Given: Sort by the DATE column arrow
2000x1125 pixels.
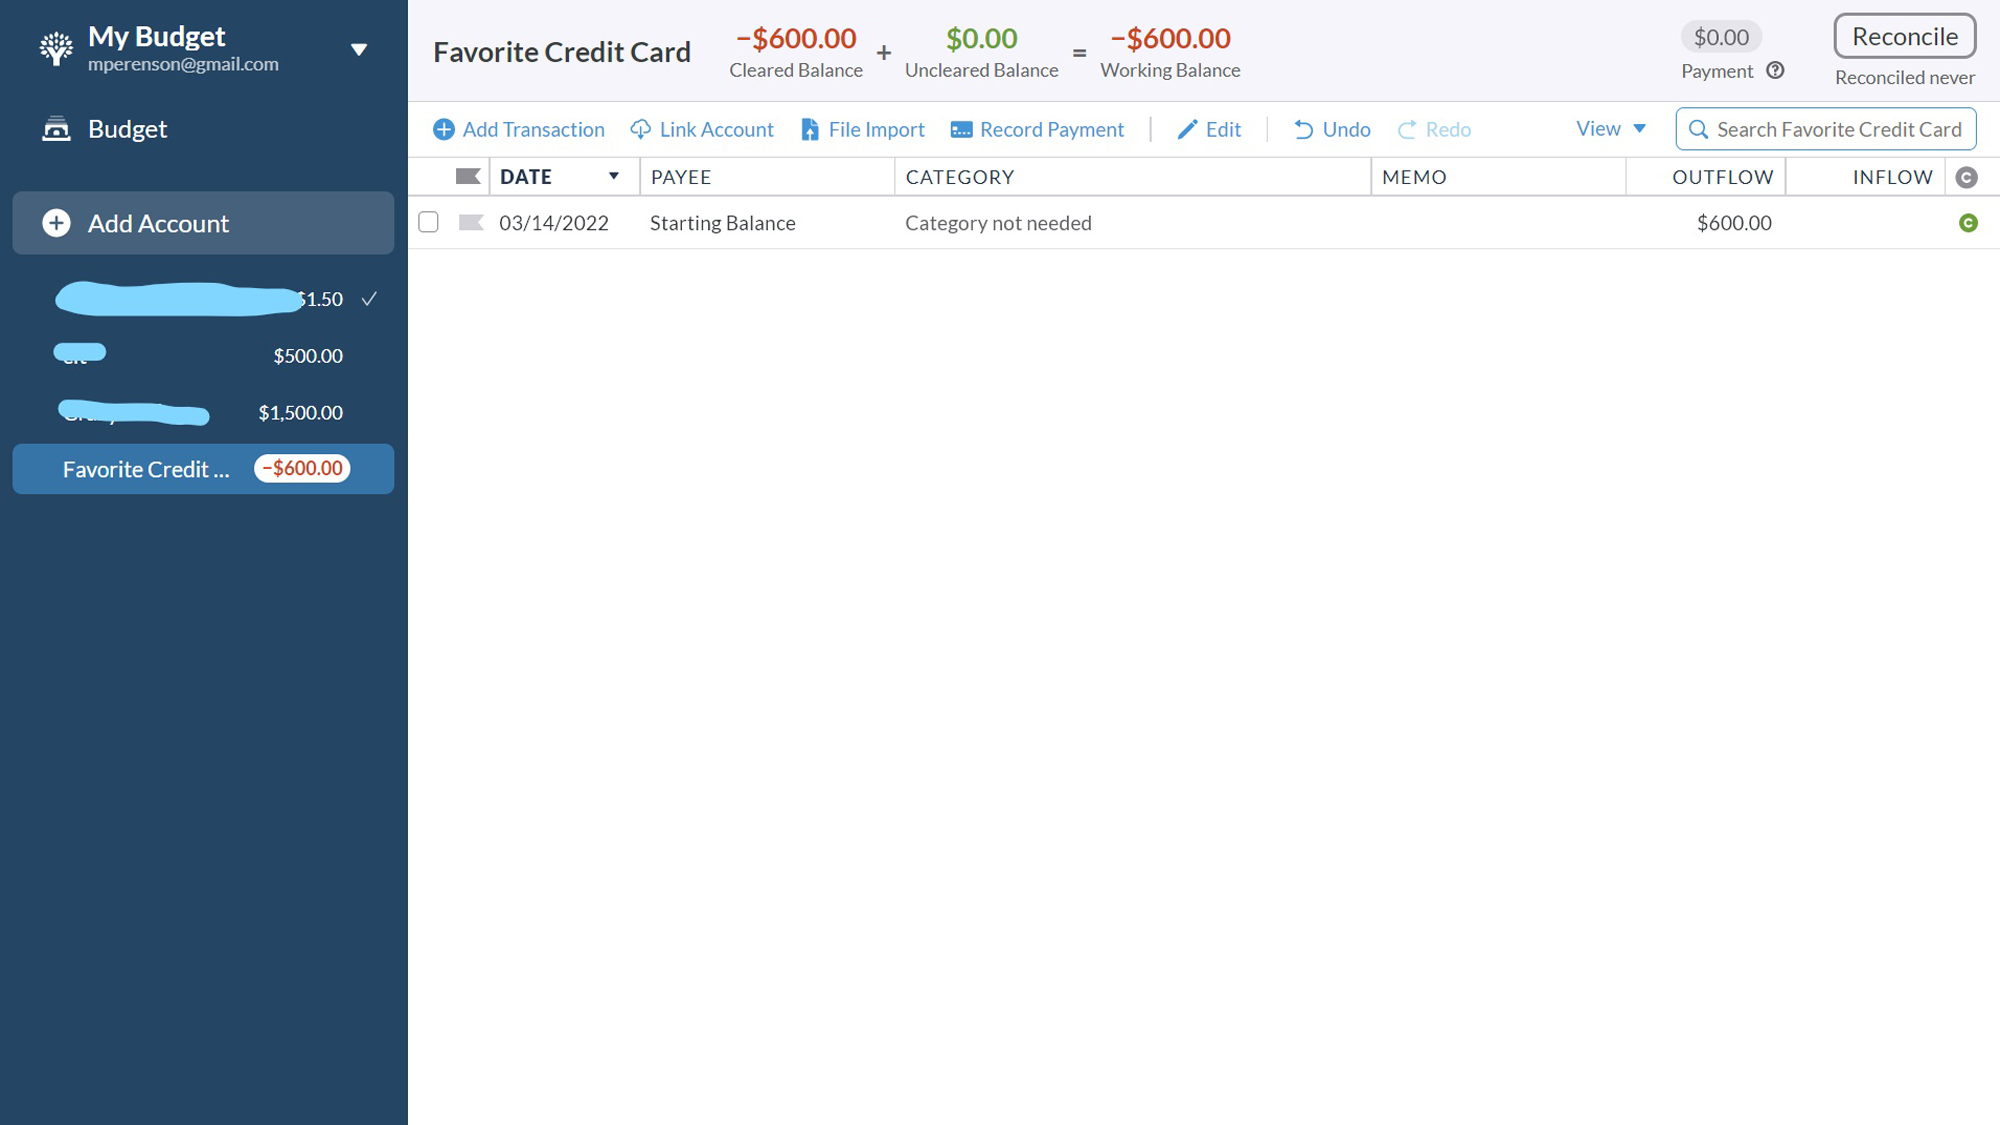Looking at the screenshot, I should (614, 177).
